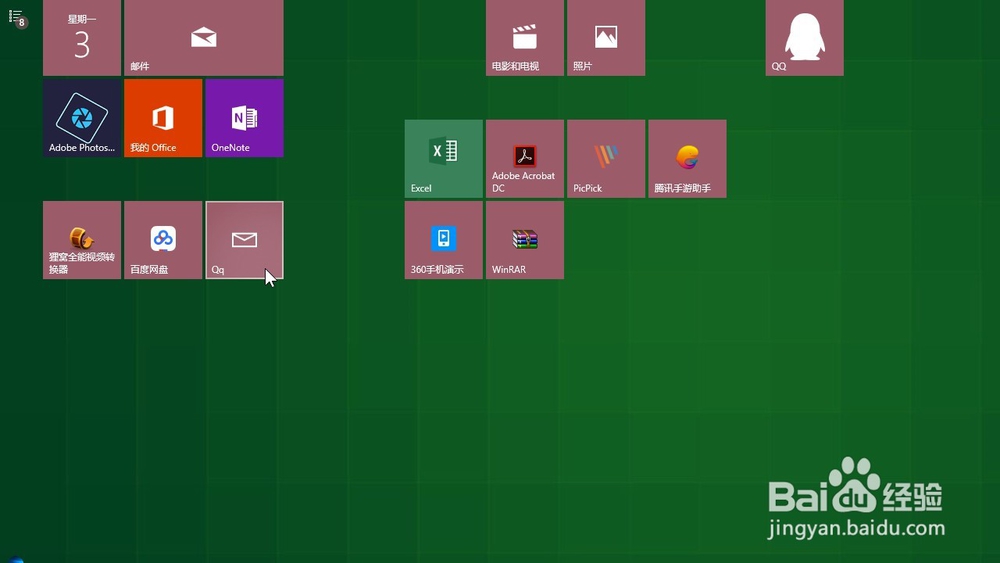This screenshot has height=563, width=1000.
Task: Launch the 照片 photos tile
Action: click(x=606, y=38)
